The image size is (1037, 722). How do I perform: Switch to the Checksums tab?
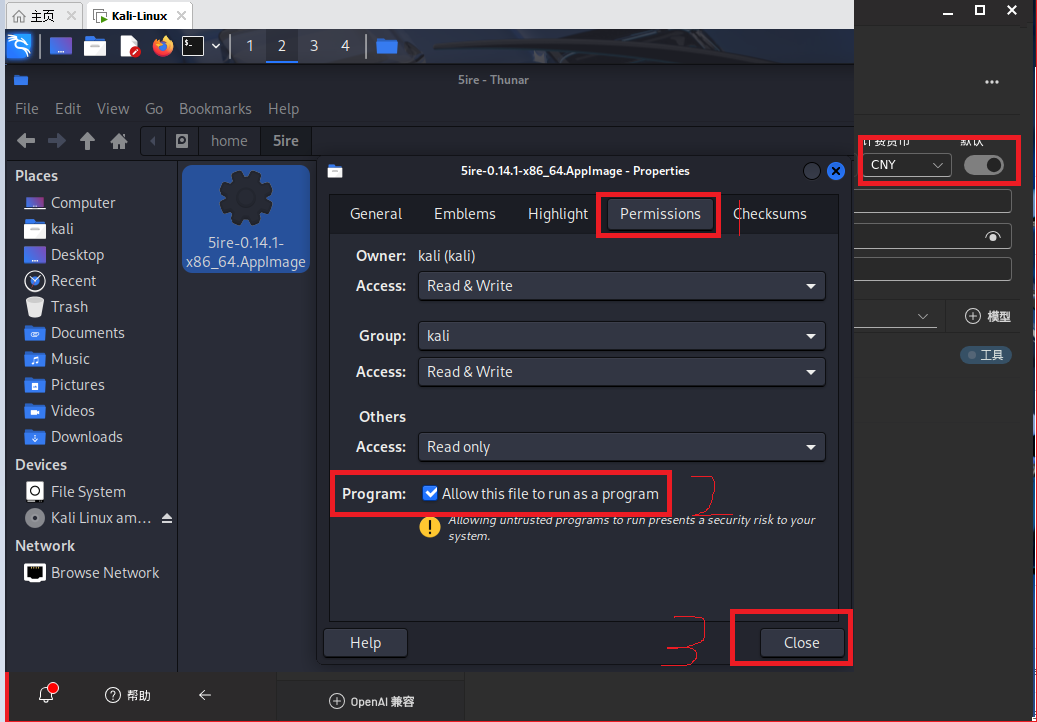click(769, 214)
